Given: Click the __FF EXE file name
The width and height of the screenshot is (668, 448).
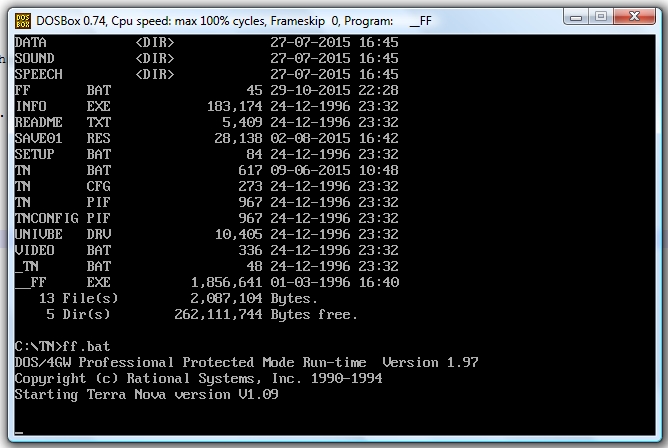Looking at the screenshot, I should click(63, 282).
